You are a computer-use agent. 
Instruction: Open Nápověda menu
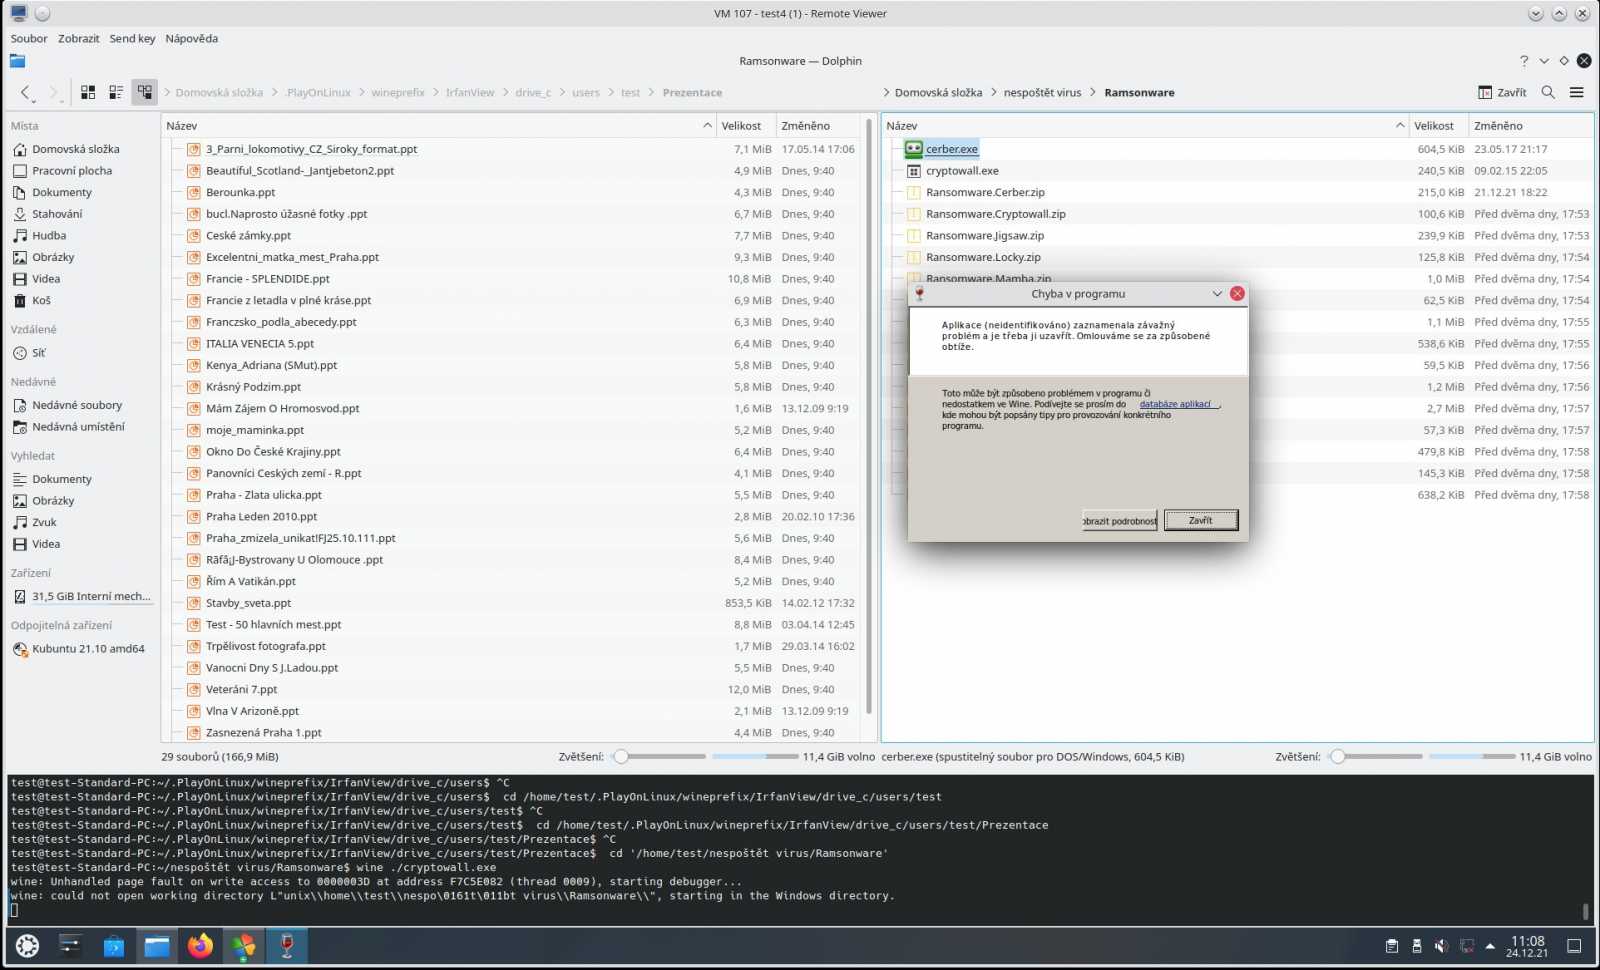(191, 39)
